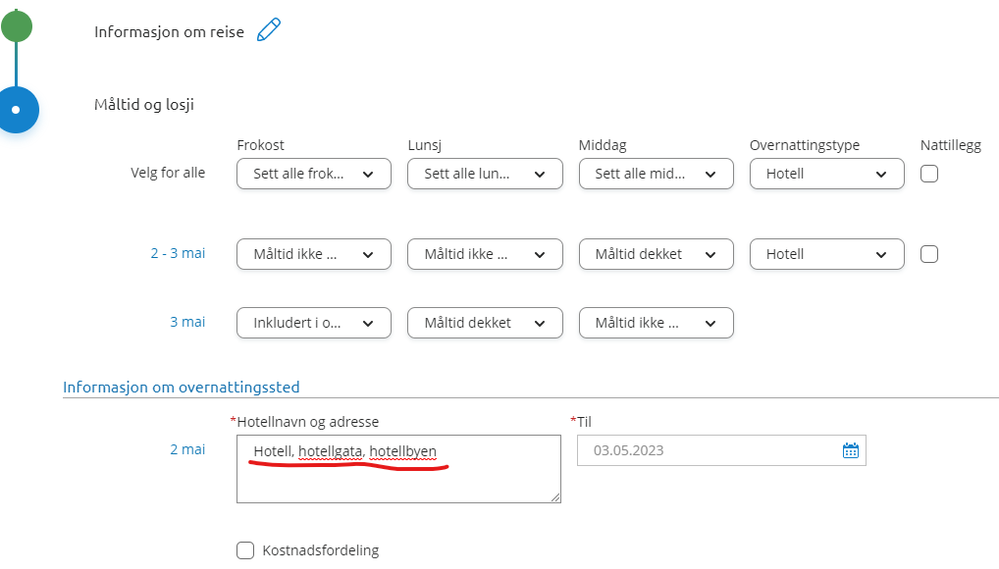Image resolution: width=999 pixels, height=569 pixels.
Task: Click the Overnattingstype column header
Action: coord(804,145)
